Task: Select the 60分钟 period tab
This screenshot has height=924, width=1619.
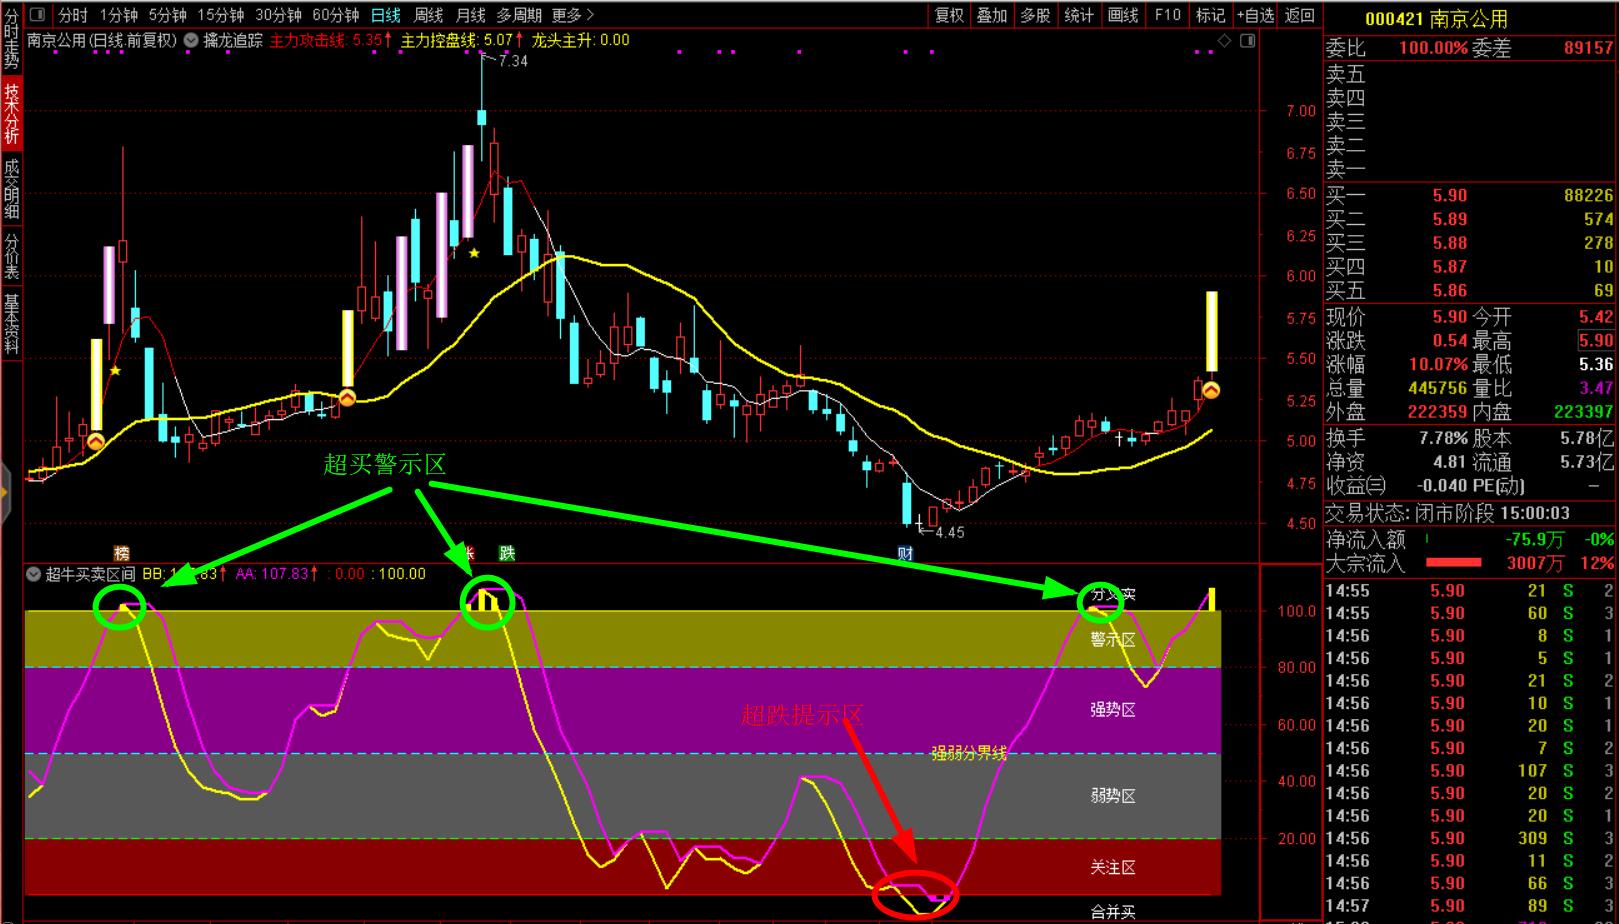Action: click(336, 15)
